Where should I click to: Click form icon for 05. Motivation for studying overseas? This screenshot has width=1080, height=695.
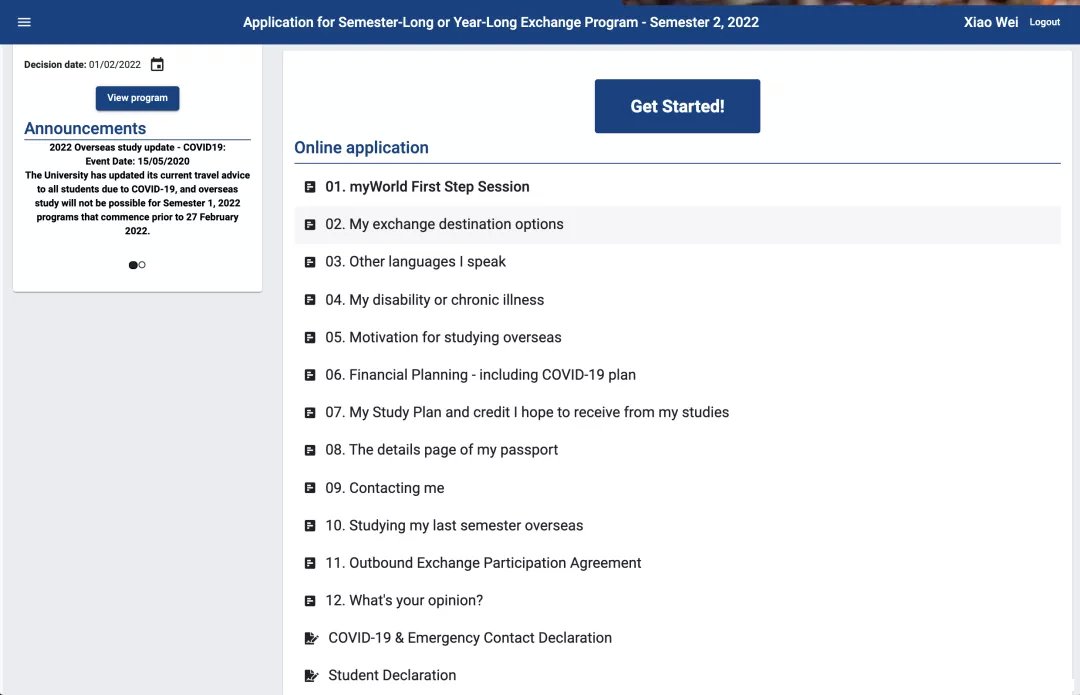click(x=310, y=338)
